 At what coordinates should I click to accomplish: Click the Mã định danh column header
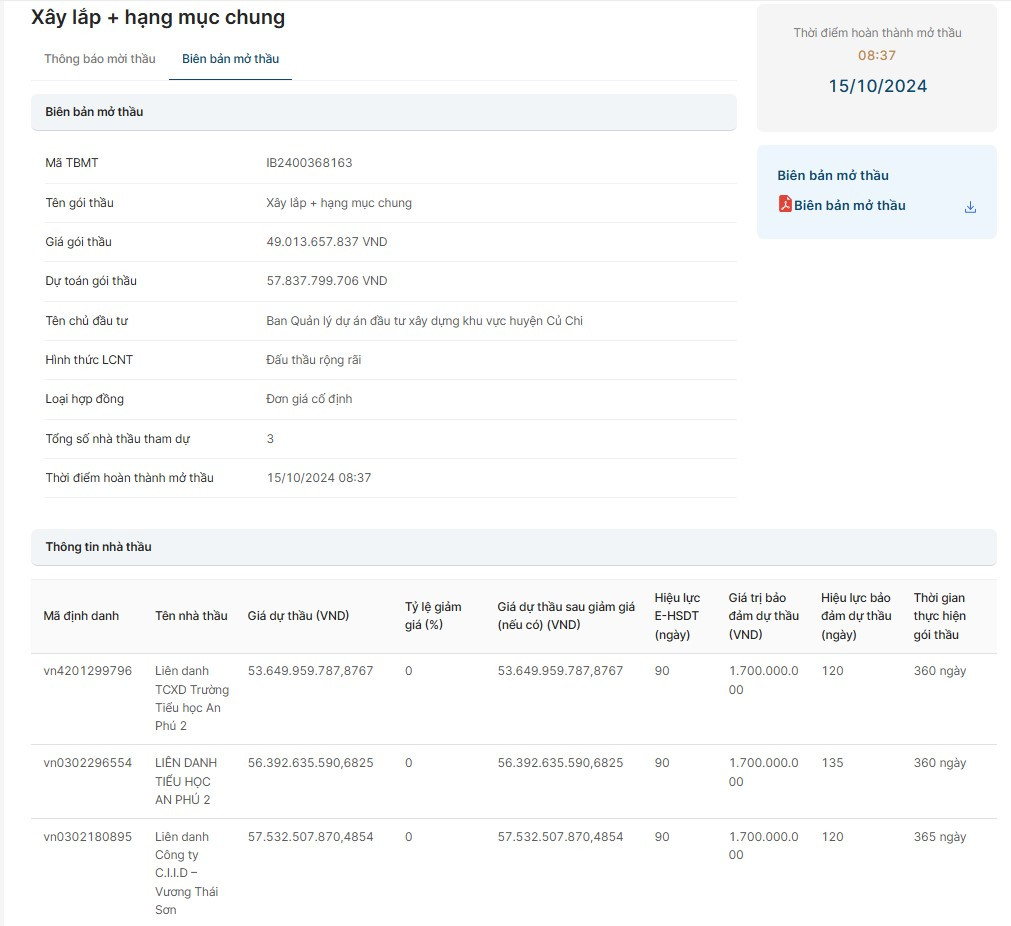[x=81, y=616]
